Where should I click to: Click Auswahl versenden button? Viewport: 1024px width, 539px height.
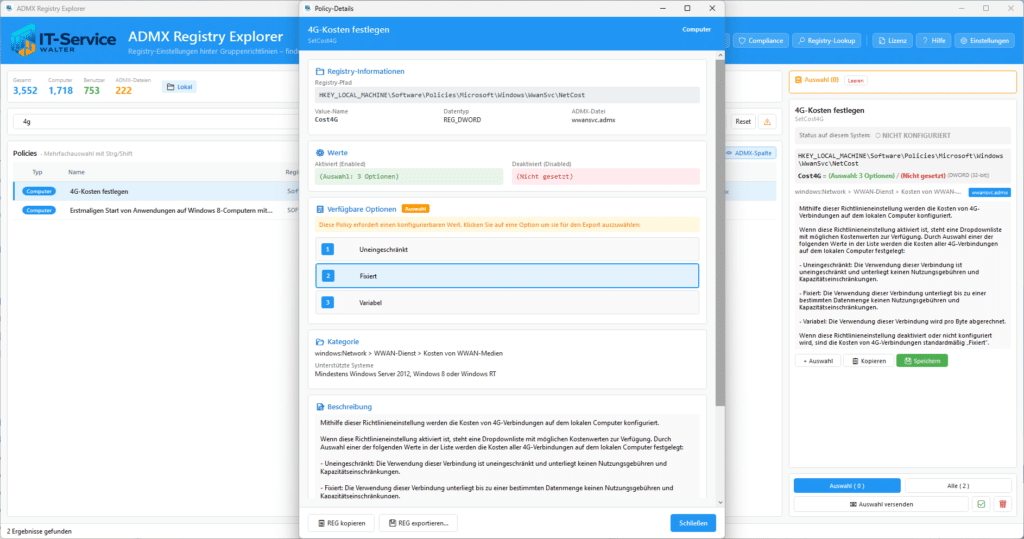pyautogui.click(x=881, y=504)
